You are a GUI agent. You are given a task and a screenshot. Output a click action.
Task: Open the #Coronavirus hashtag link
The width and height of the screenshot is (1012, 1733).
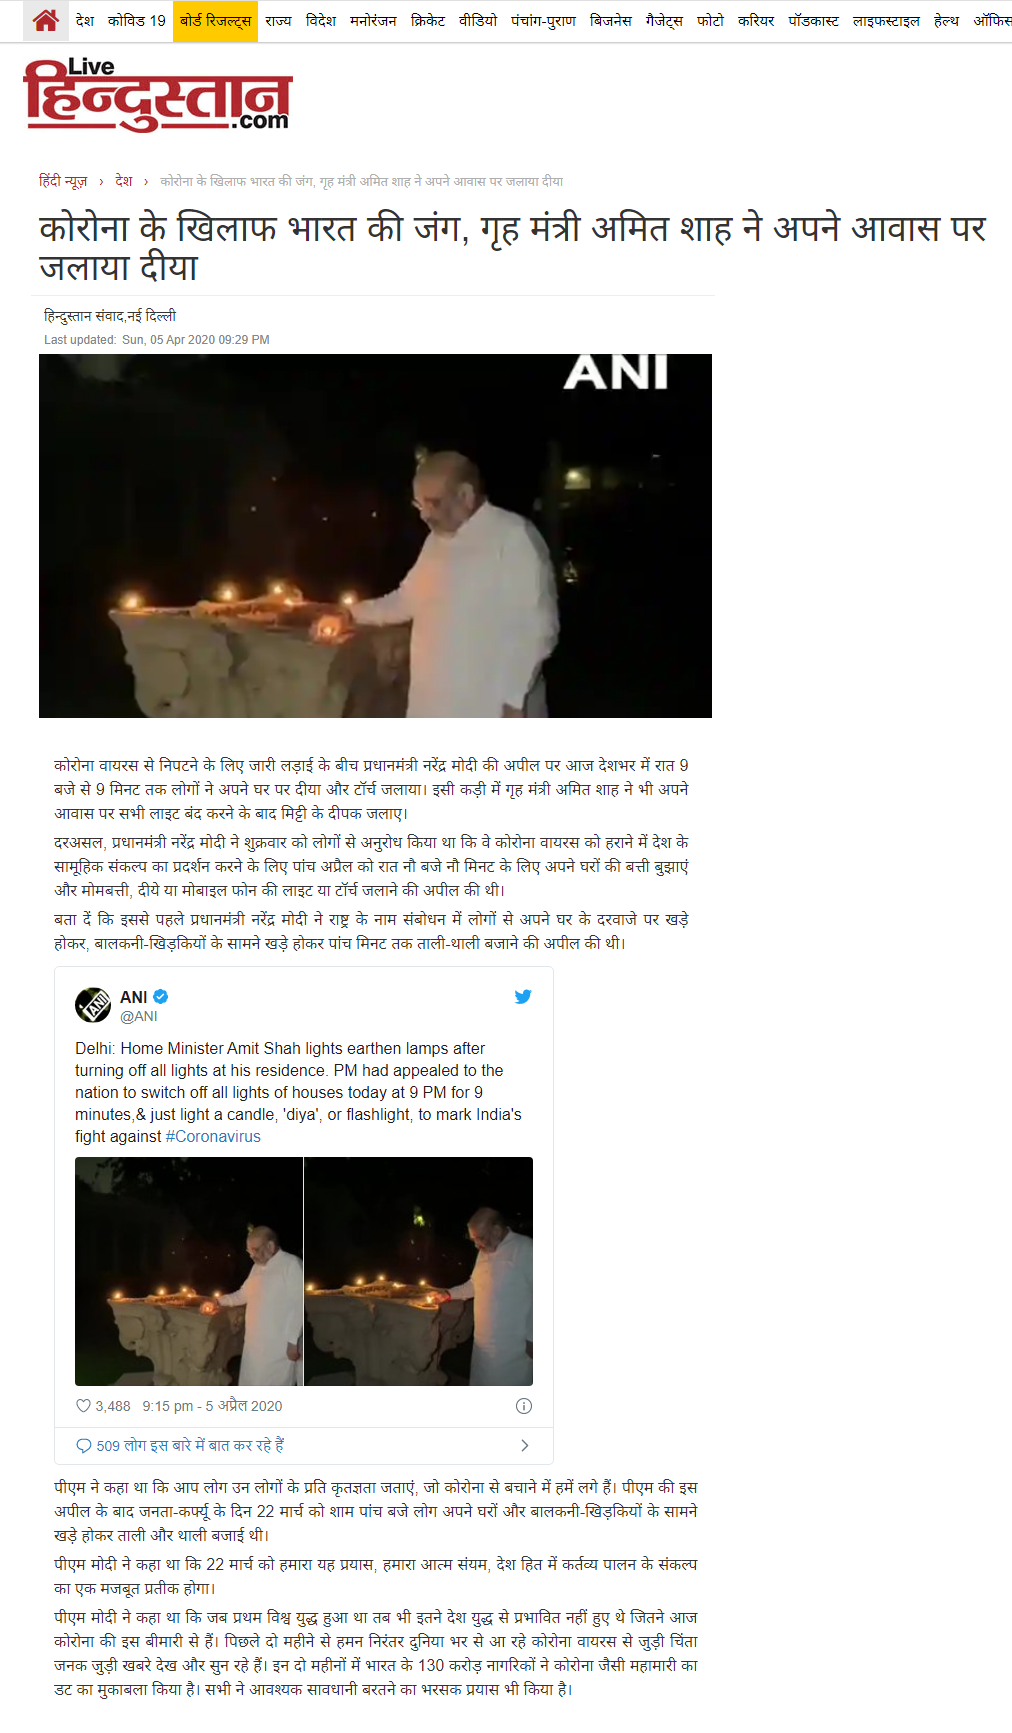(x=213, y=1136)
